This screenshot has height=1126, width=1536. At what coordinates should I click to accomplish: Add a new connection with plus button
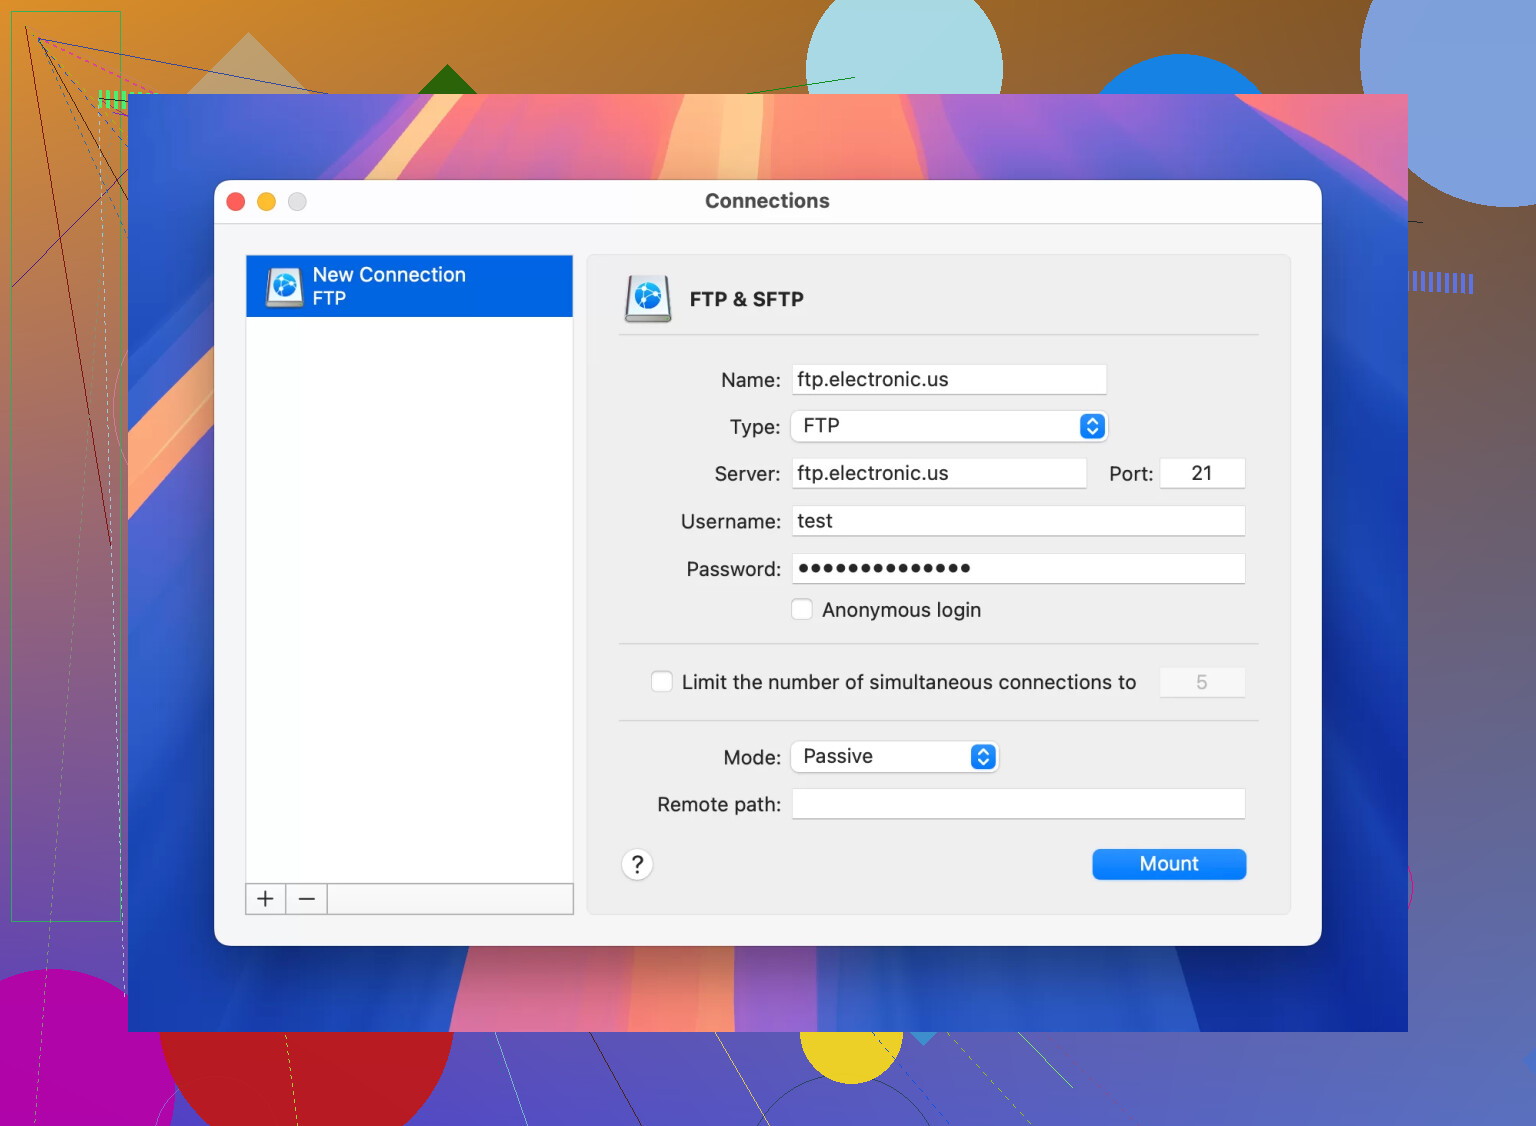pos(265,899)
